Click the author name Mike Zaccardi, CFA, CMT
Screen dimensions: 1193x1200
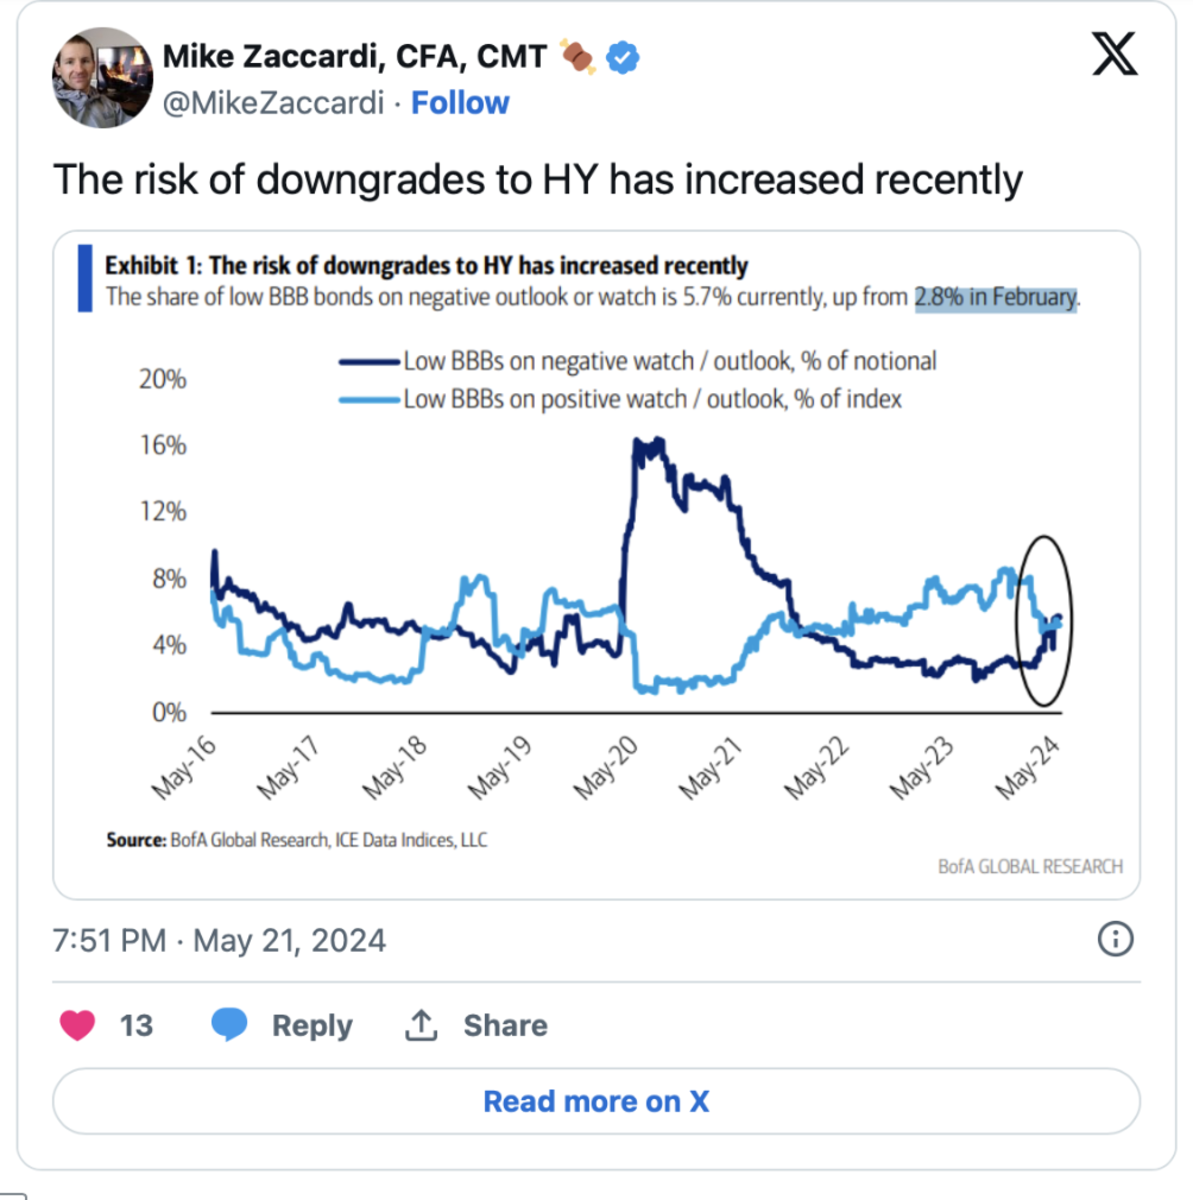coord(354,57)
